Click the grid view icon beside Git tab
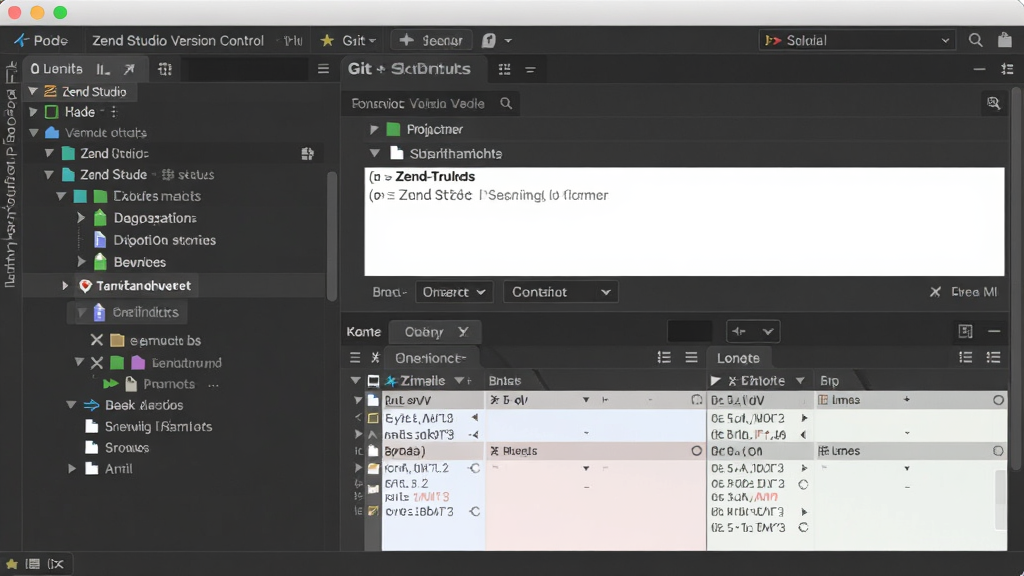The width and height of the screenshot is (1024, 576). click(504, 69)
